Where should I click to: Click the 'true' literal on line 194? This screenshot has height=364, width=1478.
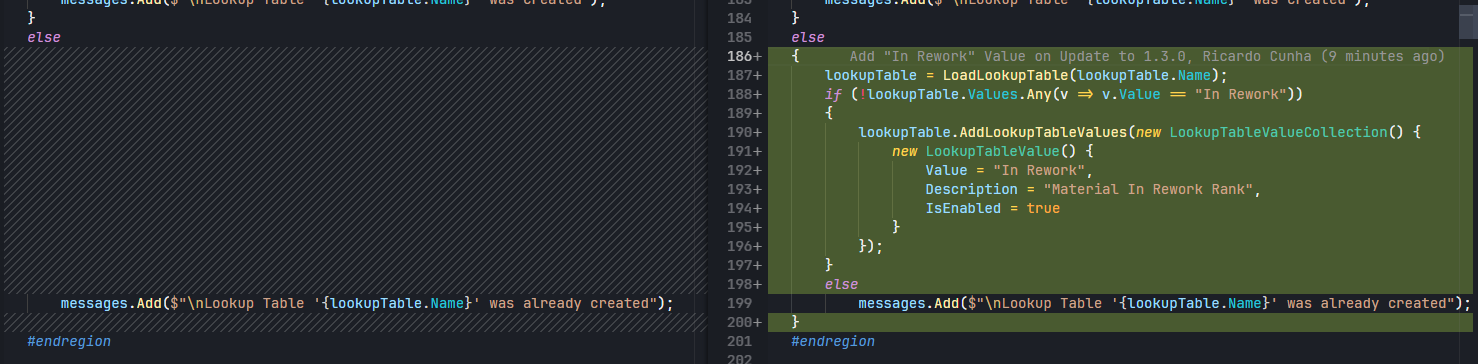(1043, 208)
